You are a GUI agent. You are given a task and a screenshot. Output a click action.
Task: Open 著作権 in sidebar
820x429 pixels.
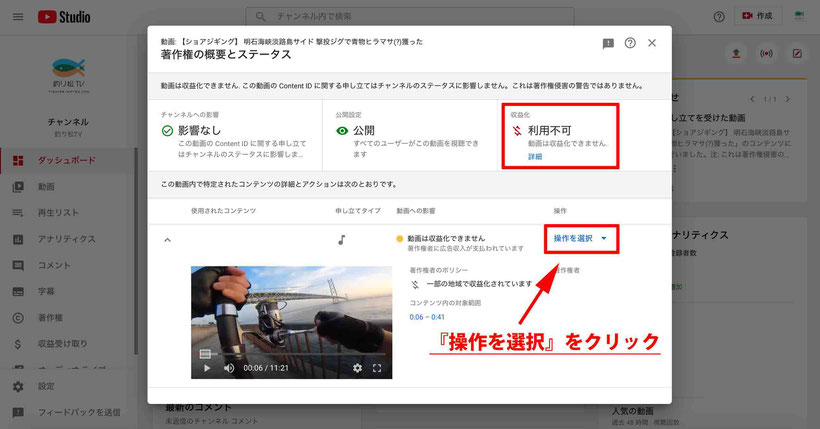click(x=67, y=318)
